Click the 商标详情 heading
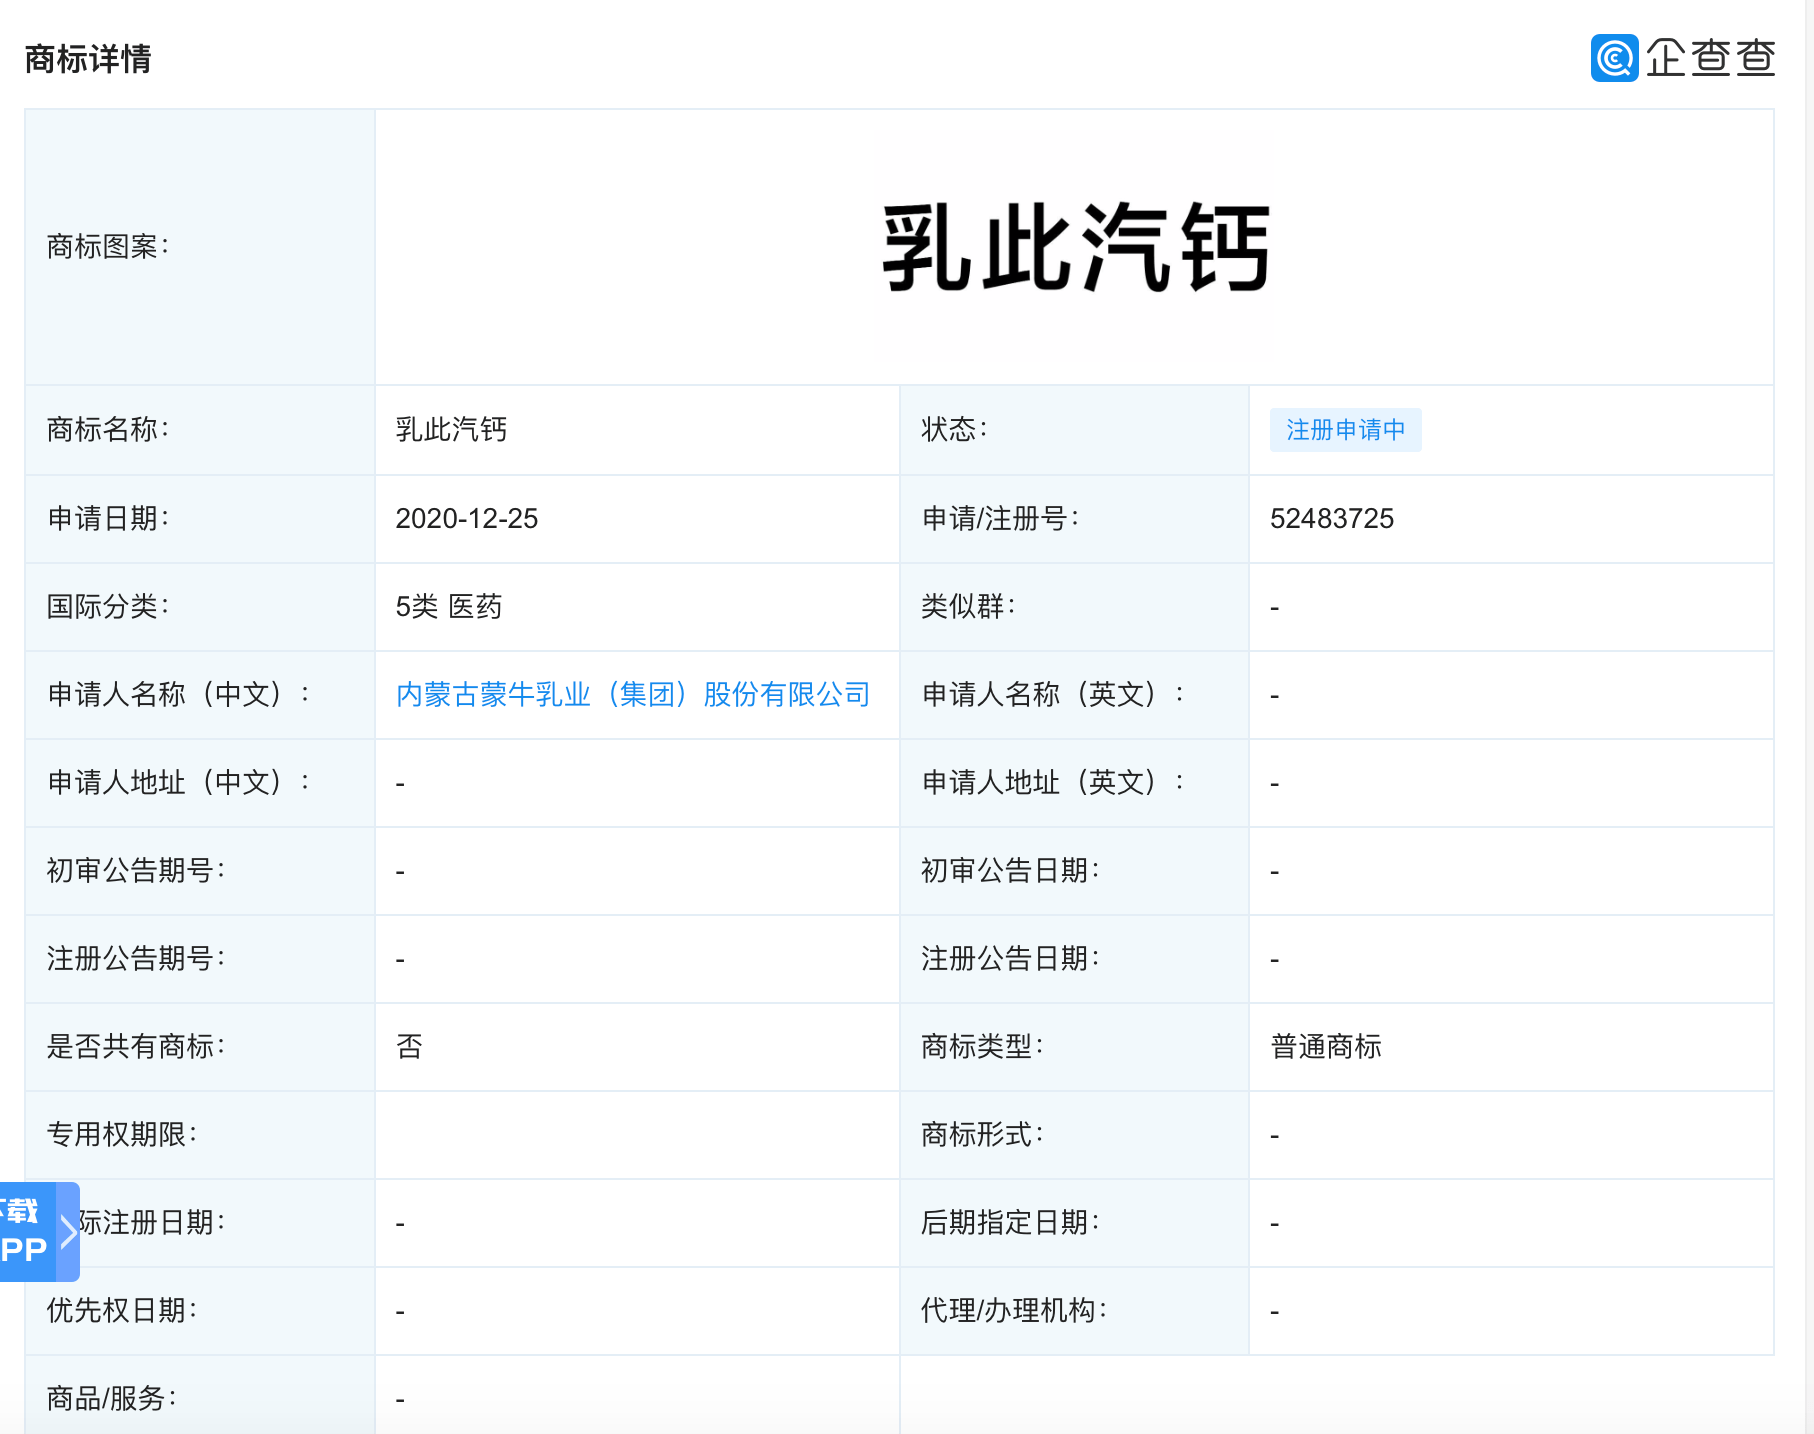Screen dimensions: 1814x1434 88,59
